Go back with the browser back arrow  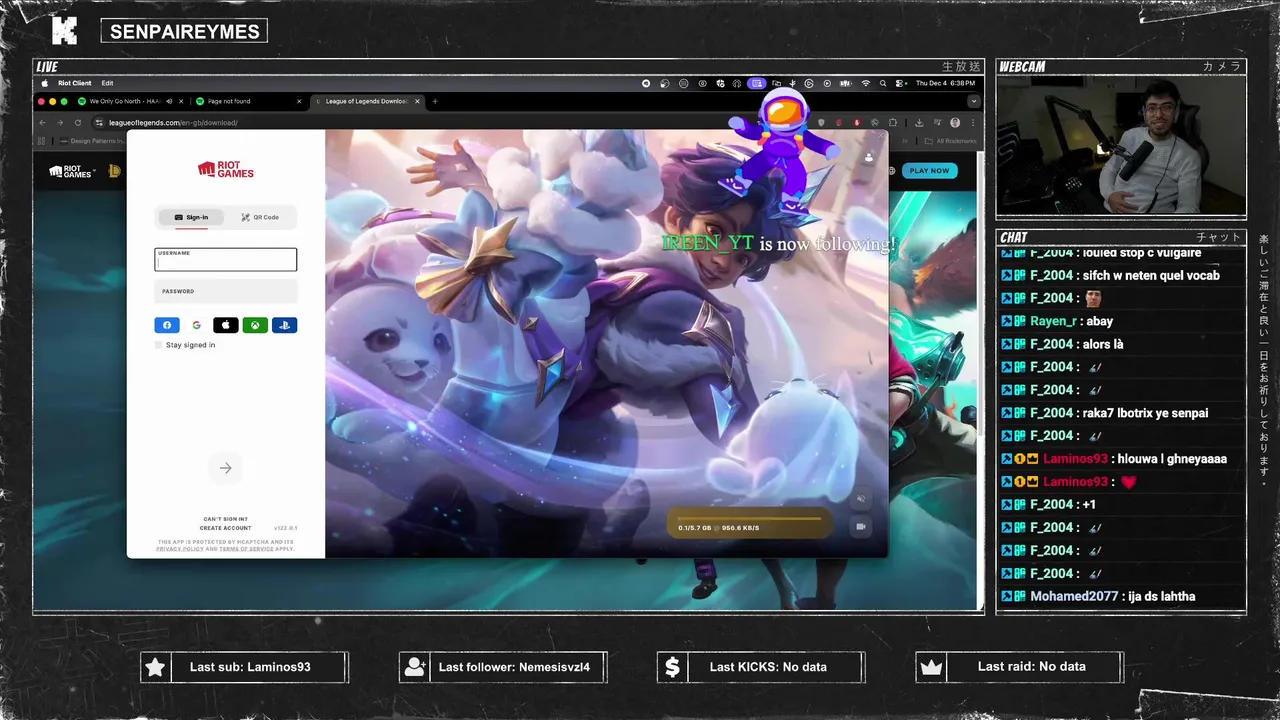pos(42,122)
